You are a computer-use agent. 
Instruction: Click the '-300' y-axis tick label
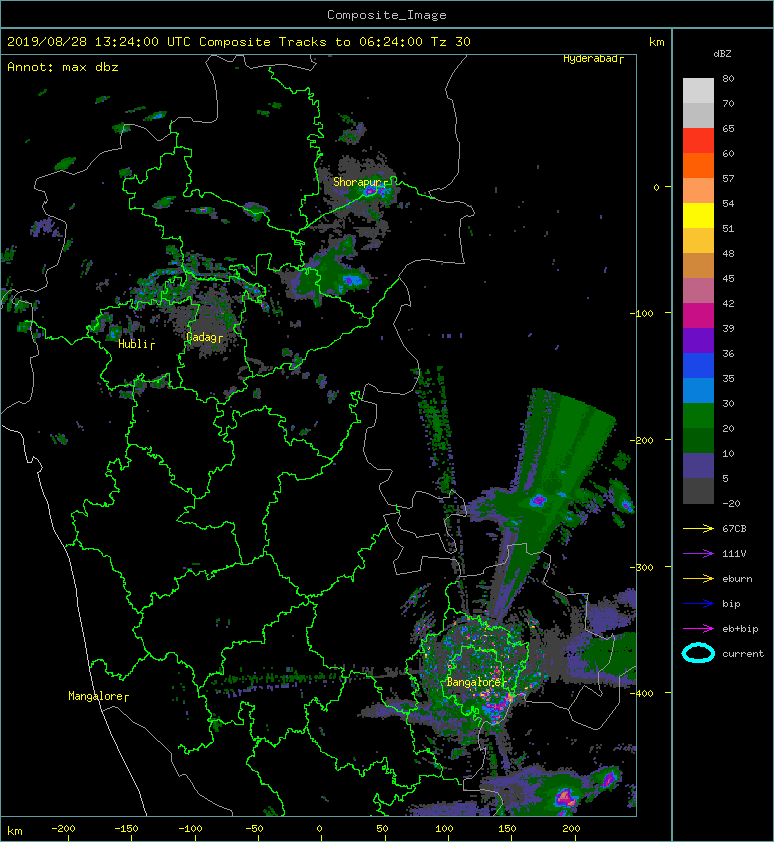click(641, 567)
